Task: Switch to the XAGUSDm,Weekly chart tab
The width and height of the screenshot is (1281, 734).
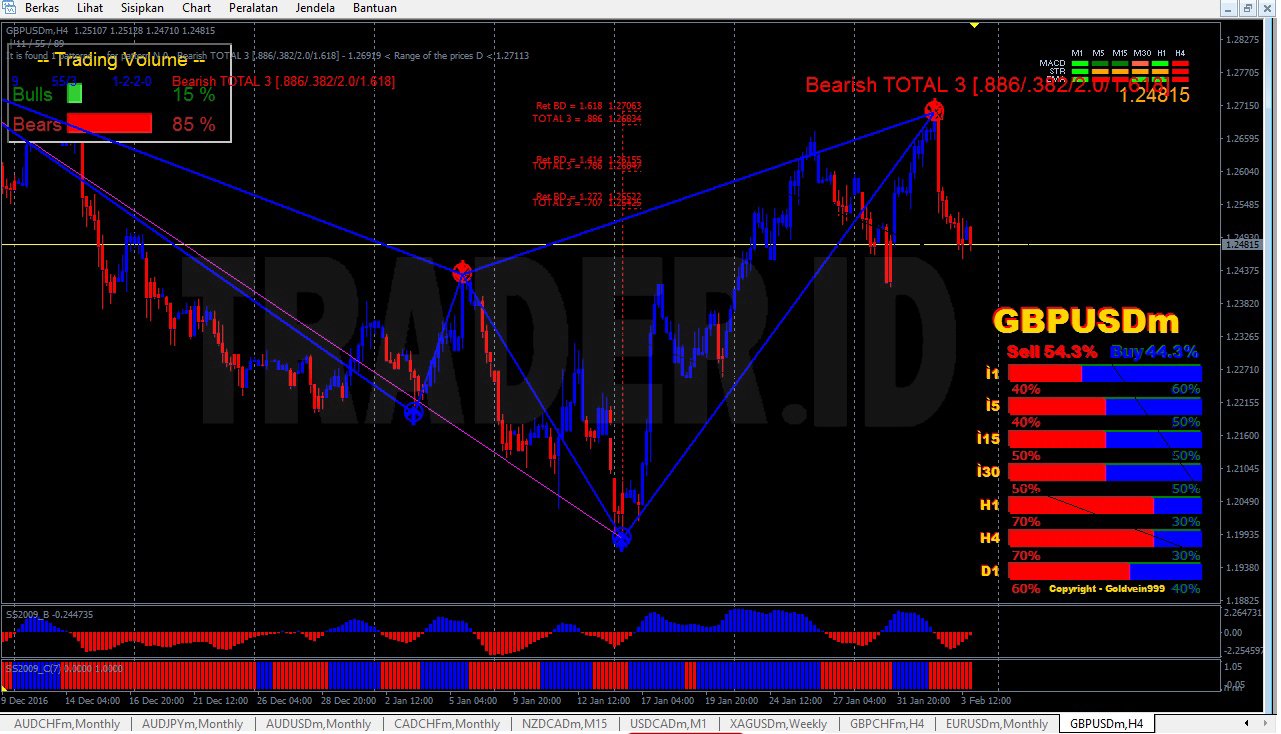Action: pos(776,723)
